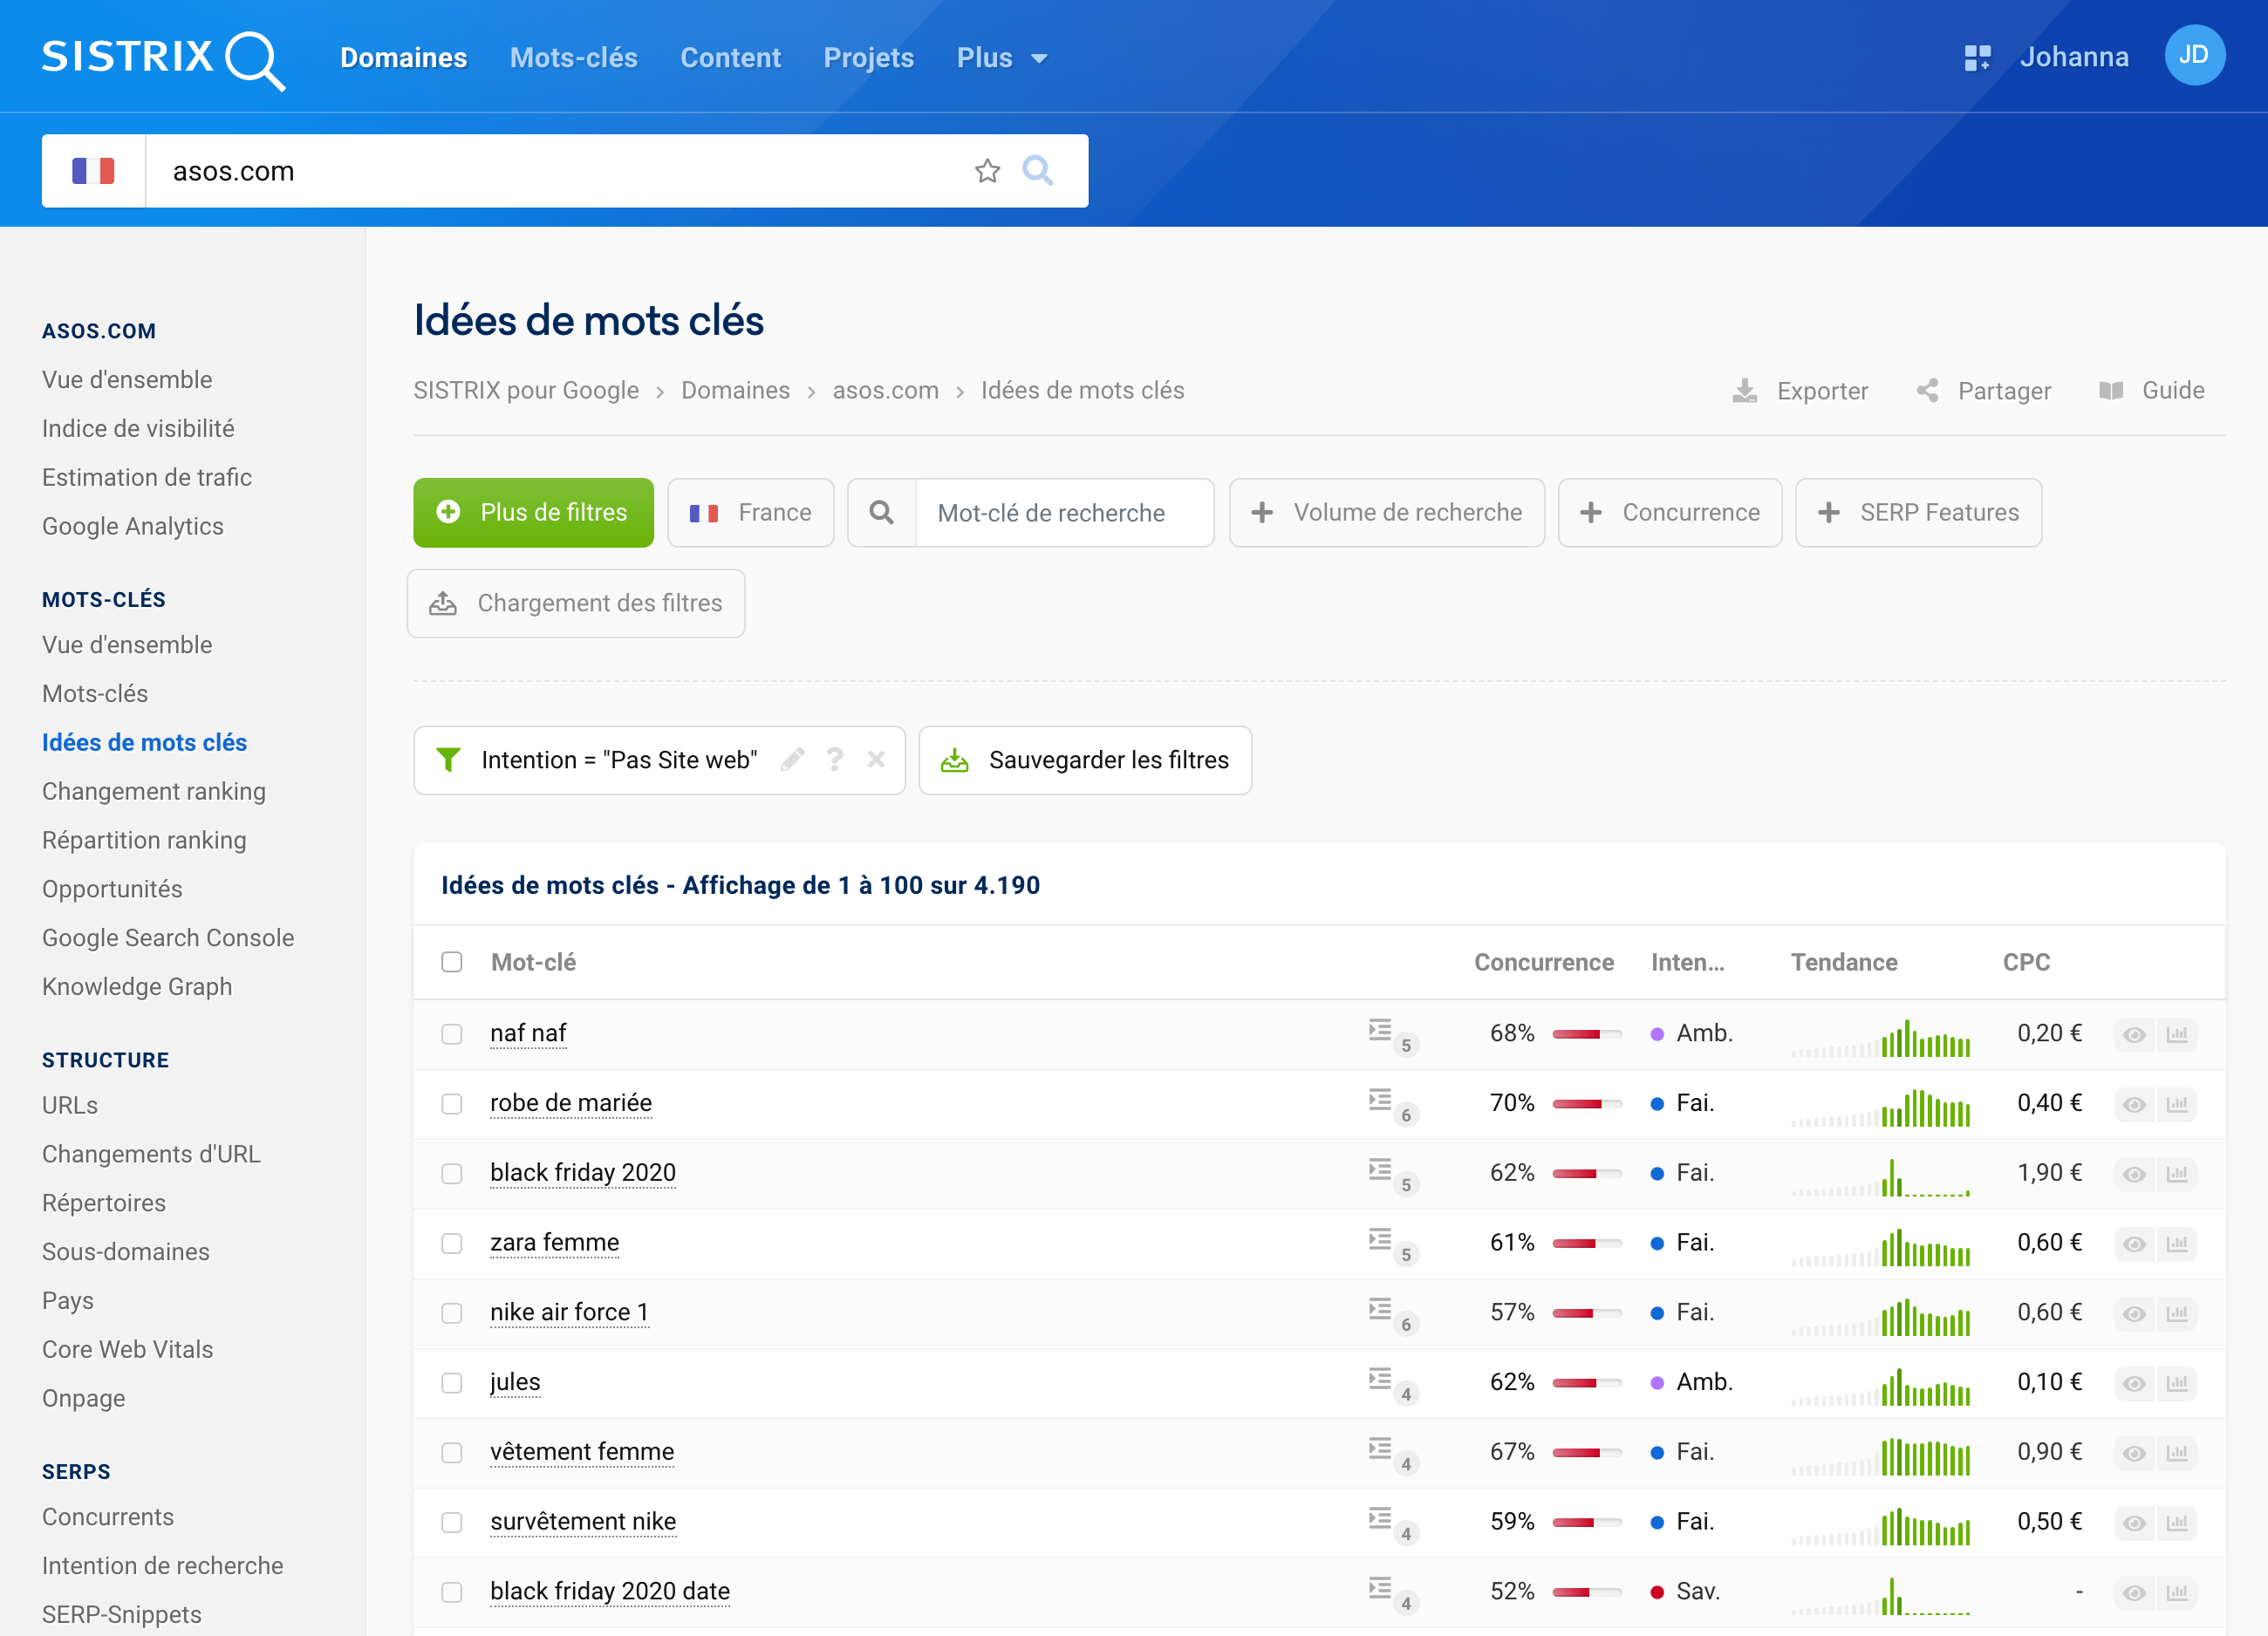The height and width of the screenshot is (1636, 2268).
Task: Open Plus de filtres
Action: click(533, 512)
